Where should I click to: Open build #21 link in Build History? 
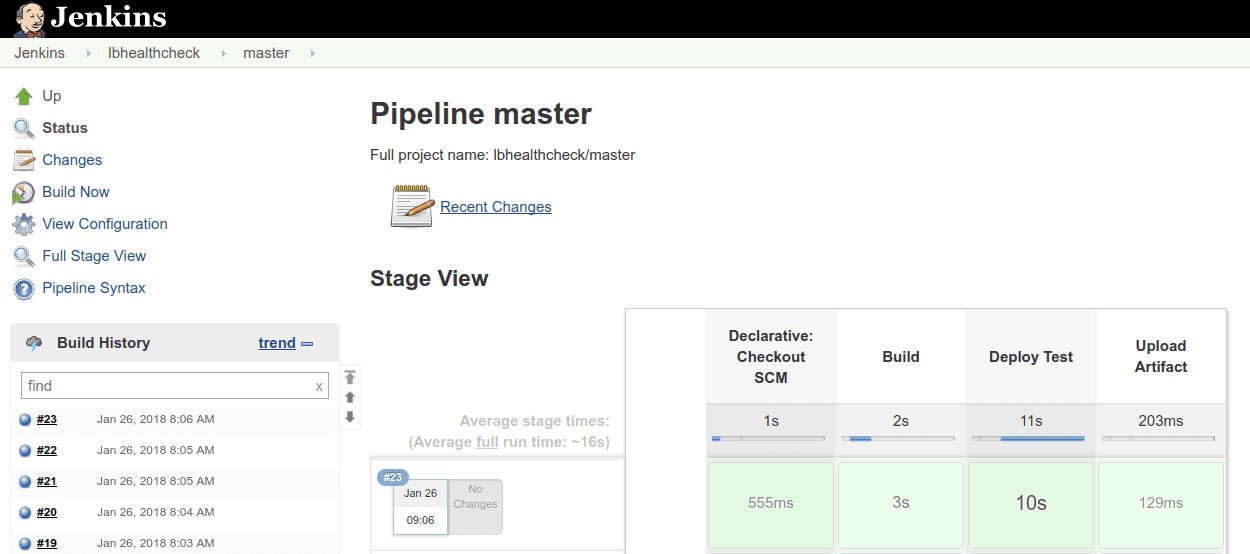47,482
